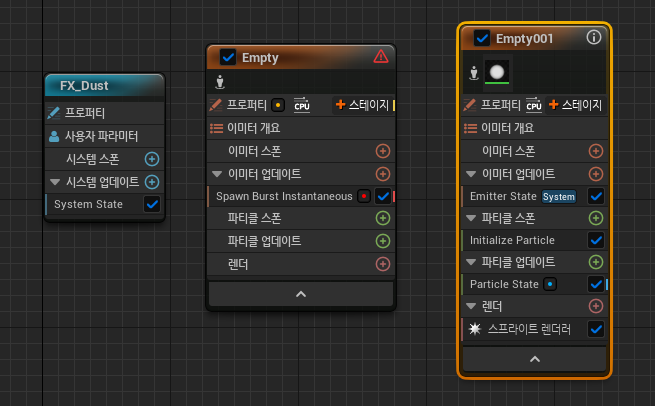This screenshot has height=406, width=655.
Task: Collapse the Empty001 emitter node chevron
Action: point(535,359)
